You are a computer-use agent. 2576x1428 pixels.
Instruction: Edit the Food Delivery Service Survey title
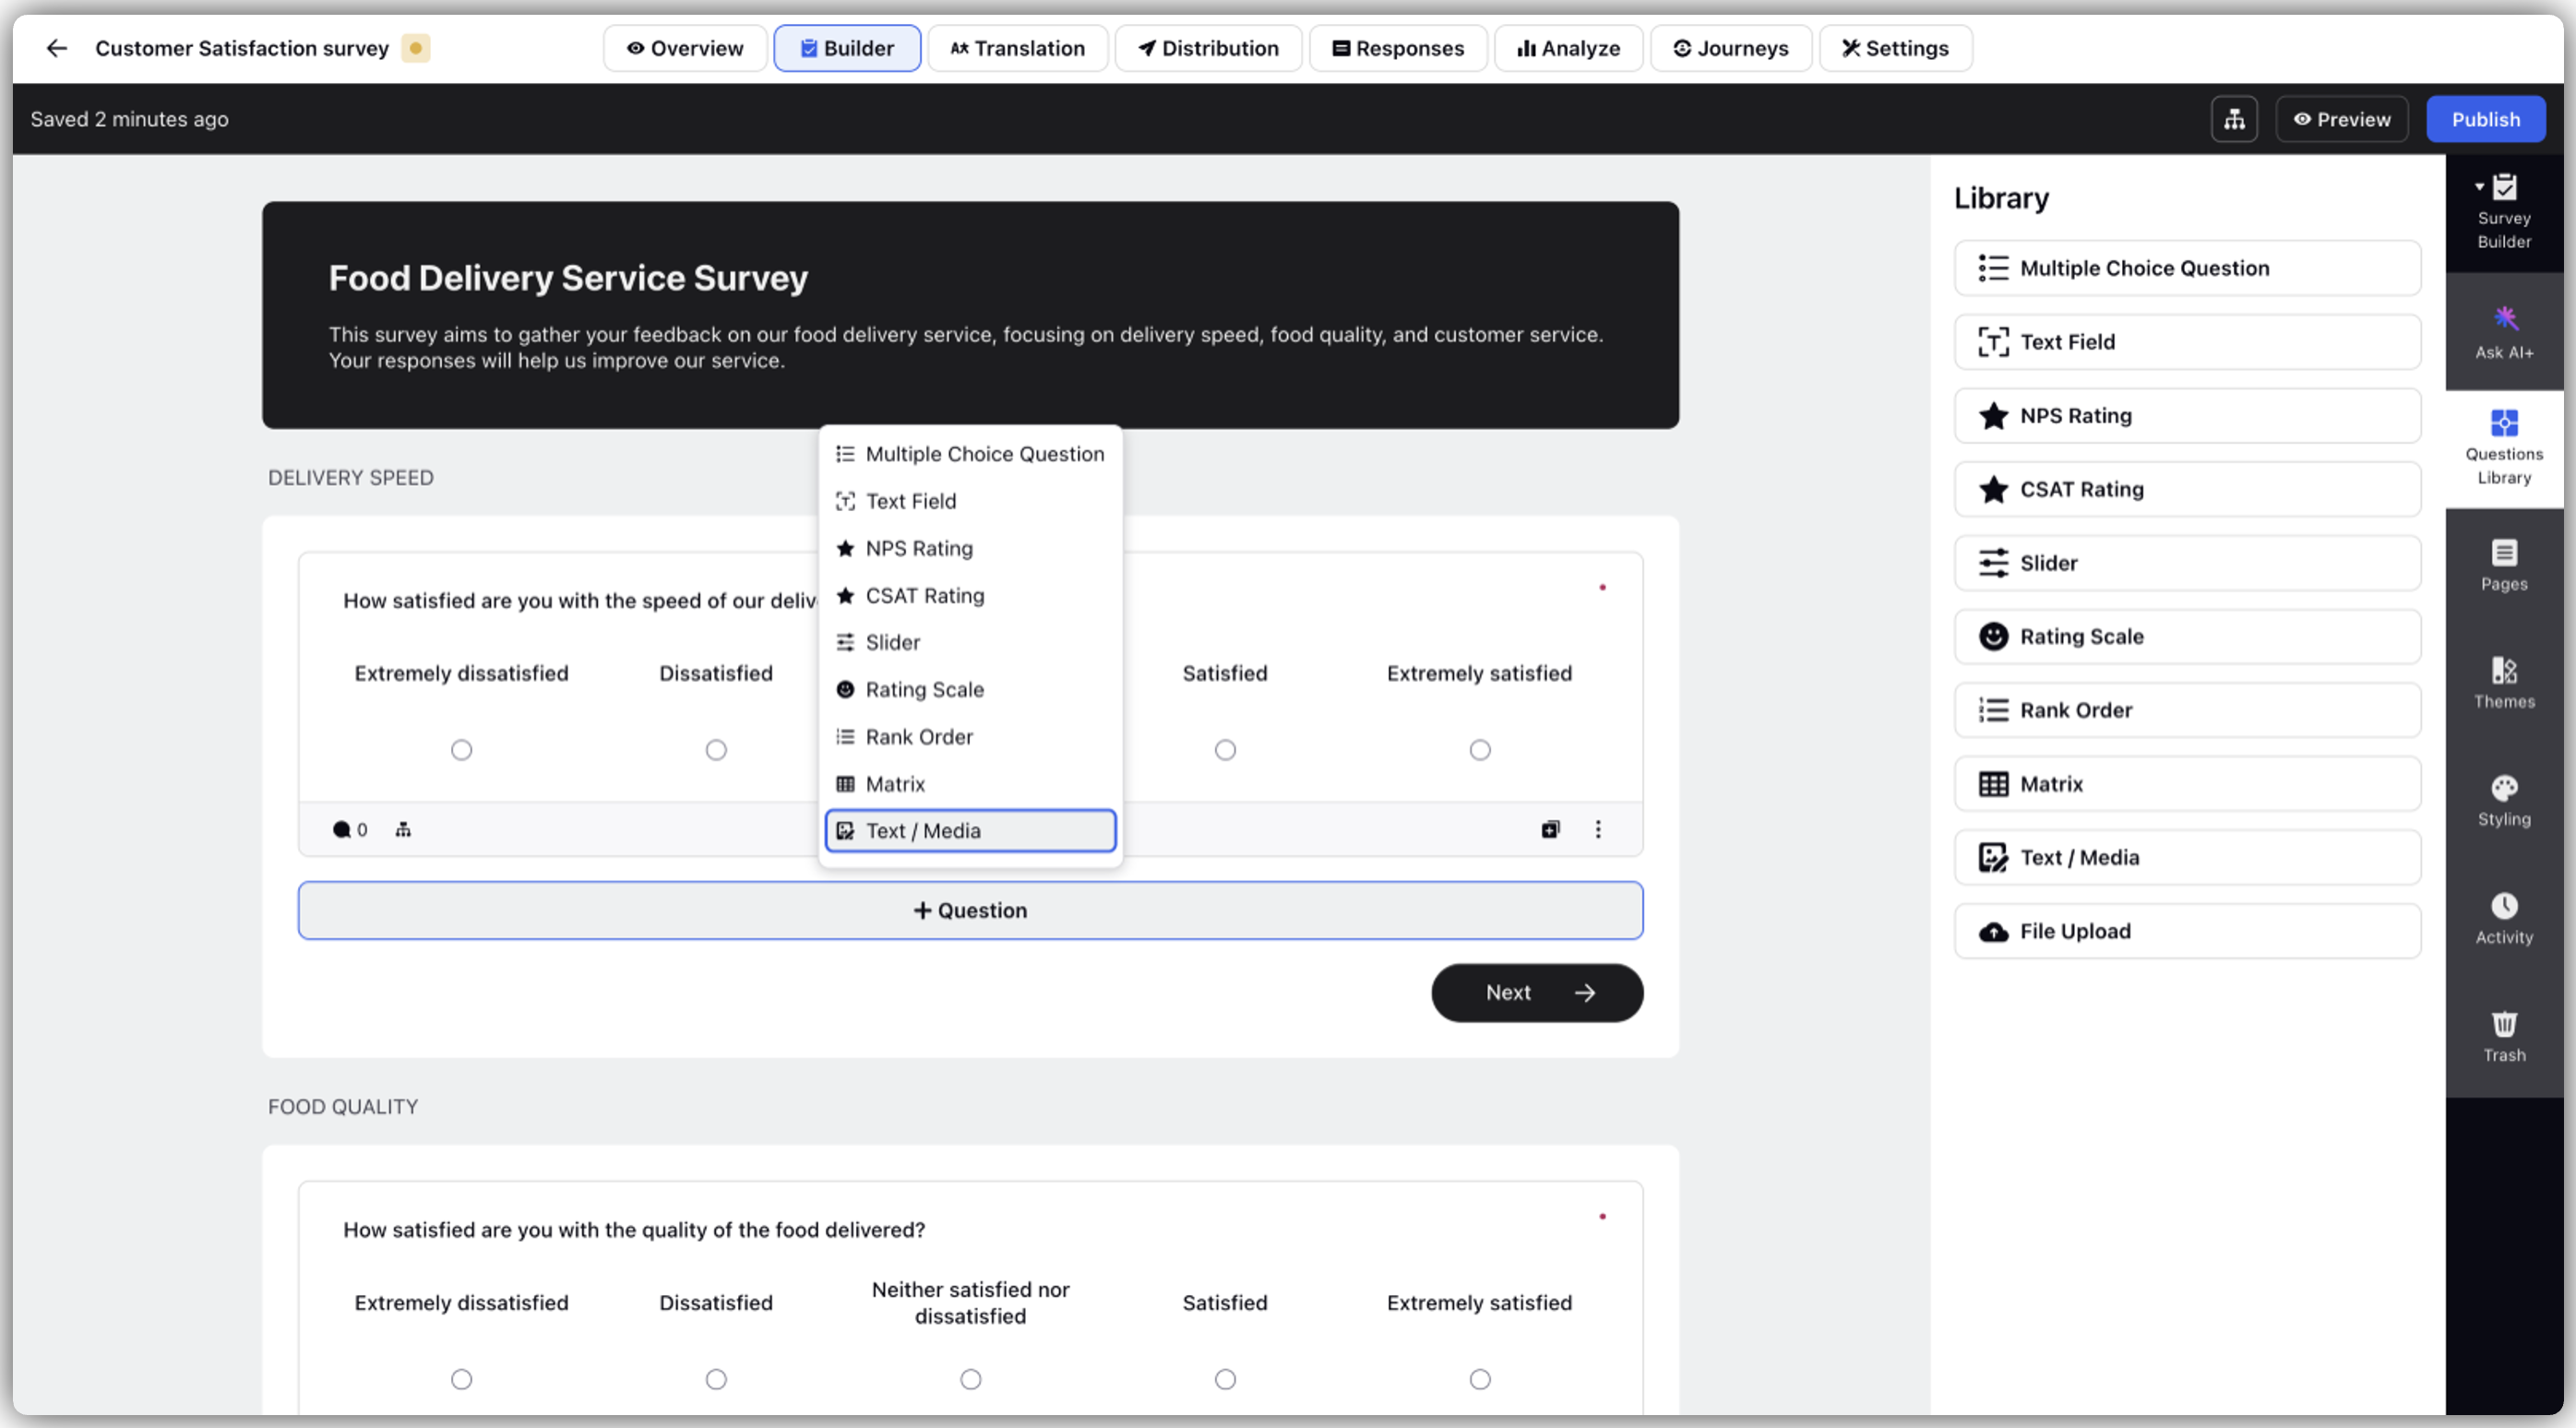click(568, 278)
